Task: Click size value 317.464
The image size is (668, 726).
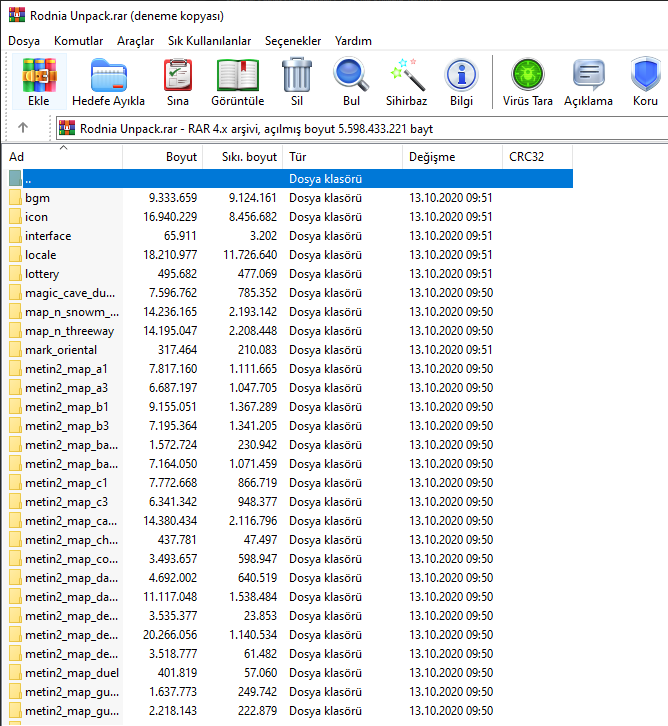Action: coord(177,350)
